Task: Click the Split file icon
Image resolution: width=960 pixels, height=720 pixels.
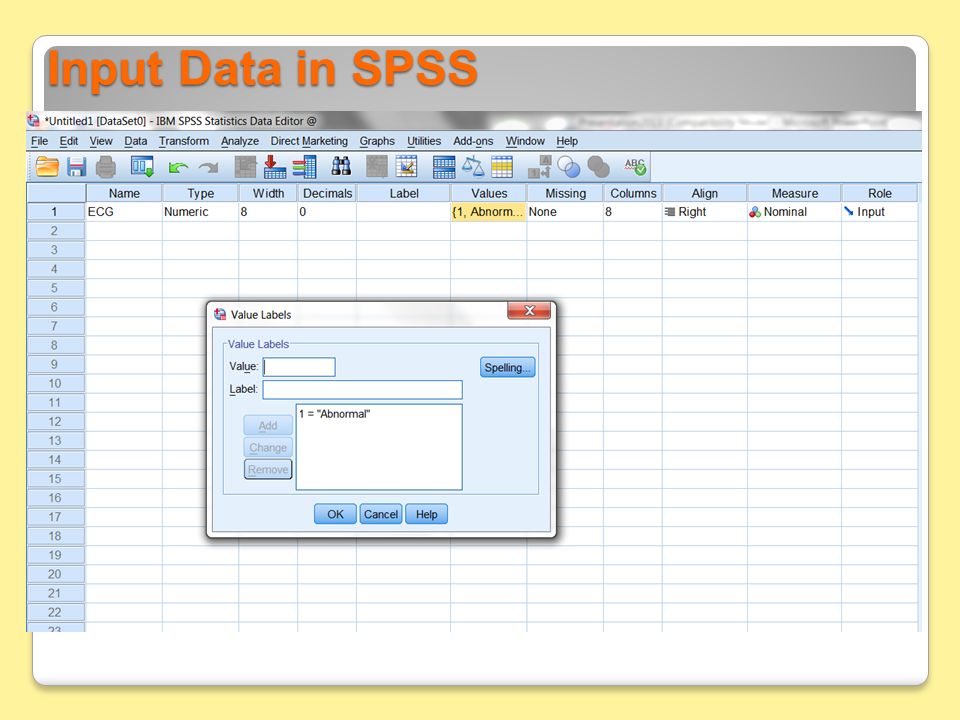Action: click(x=444, y=167)
